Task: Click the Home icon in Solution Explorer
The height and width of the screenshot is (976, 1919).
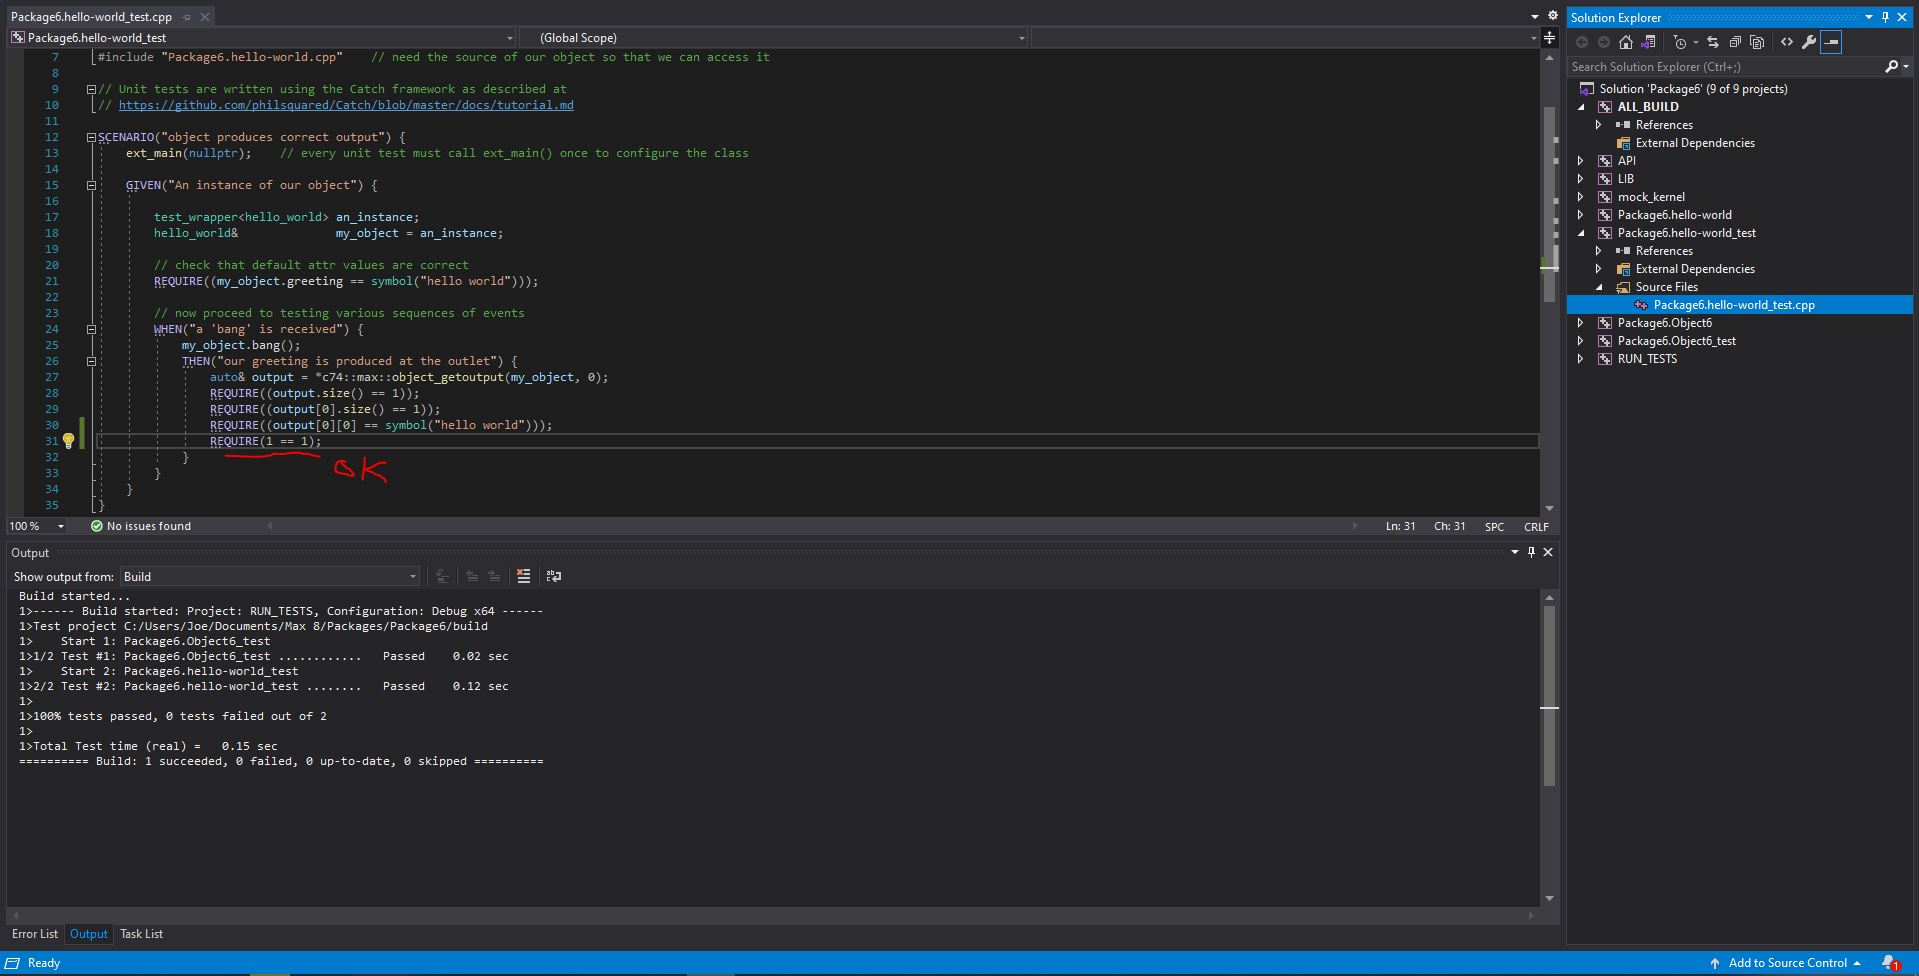Action: [x=1626, y=42]
